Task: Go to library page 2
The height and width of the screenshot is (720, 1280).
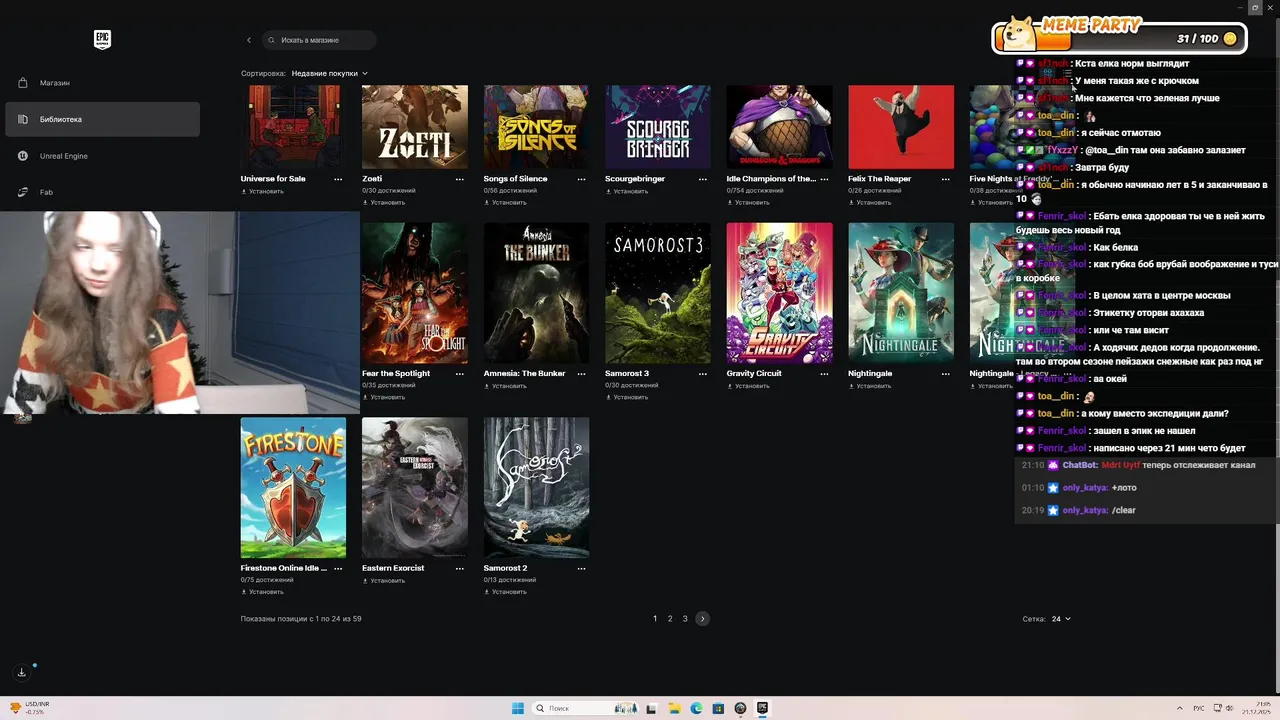Action: coord(670,619)
